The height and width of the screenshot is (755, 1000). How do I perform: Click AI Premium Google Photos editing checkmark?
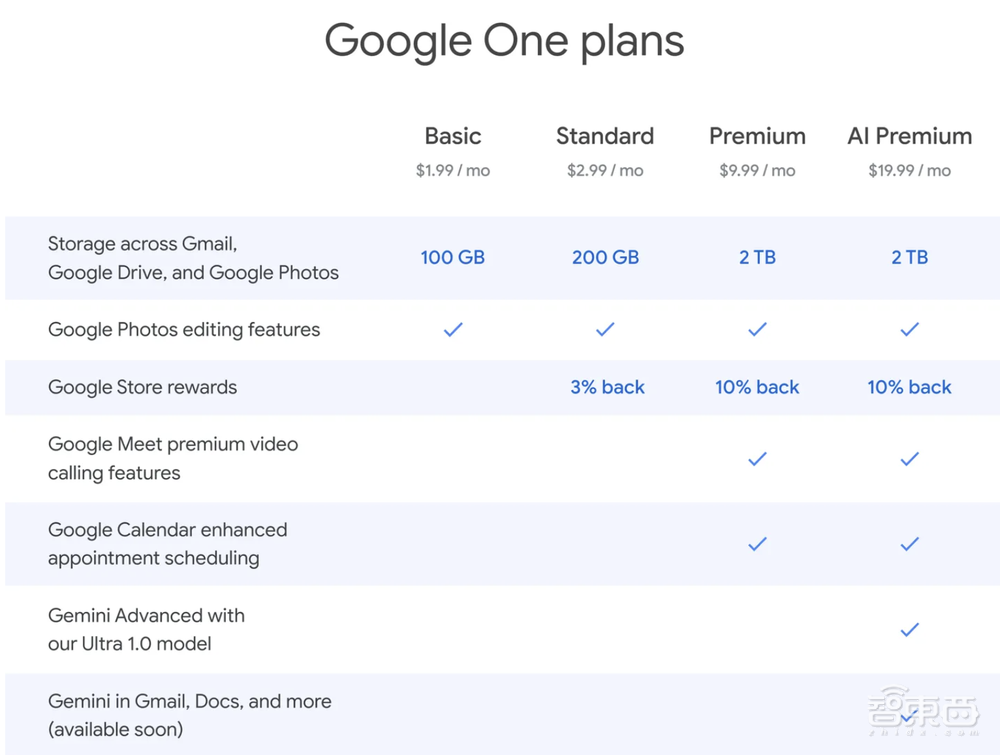909,329
